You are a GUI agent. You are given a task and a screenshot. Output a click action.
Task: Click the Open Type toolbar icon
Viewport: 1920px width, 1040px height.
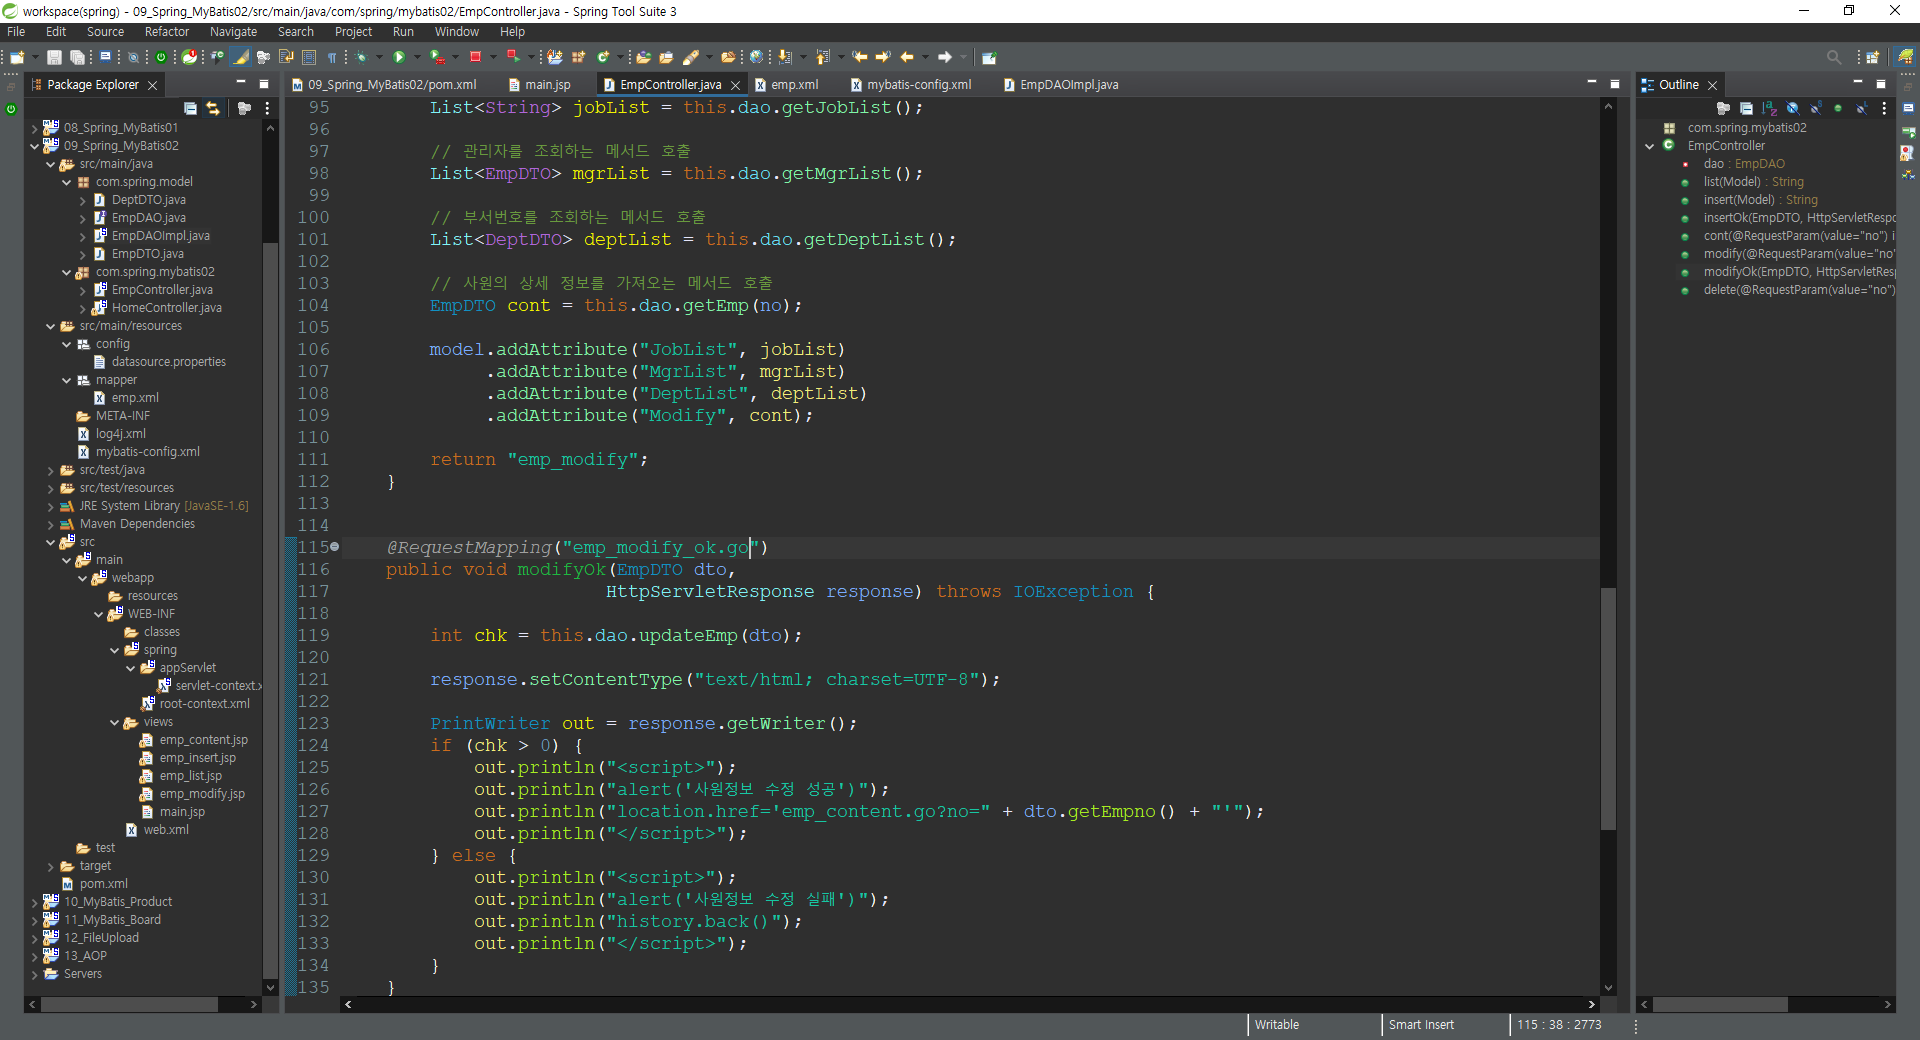coord(643,57)
